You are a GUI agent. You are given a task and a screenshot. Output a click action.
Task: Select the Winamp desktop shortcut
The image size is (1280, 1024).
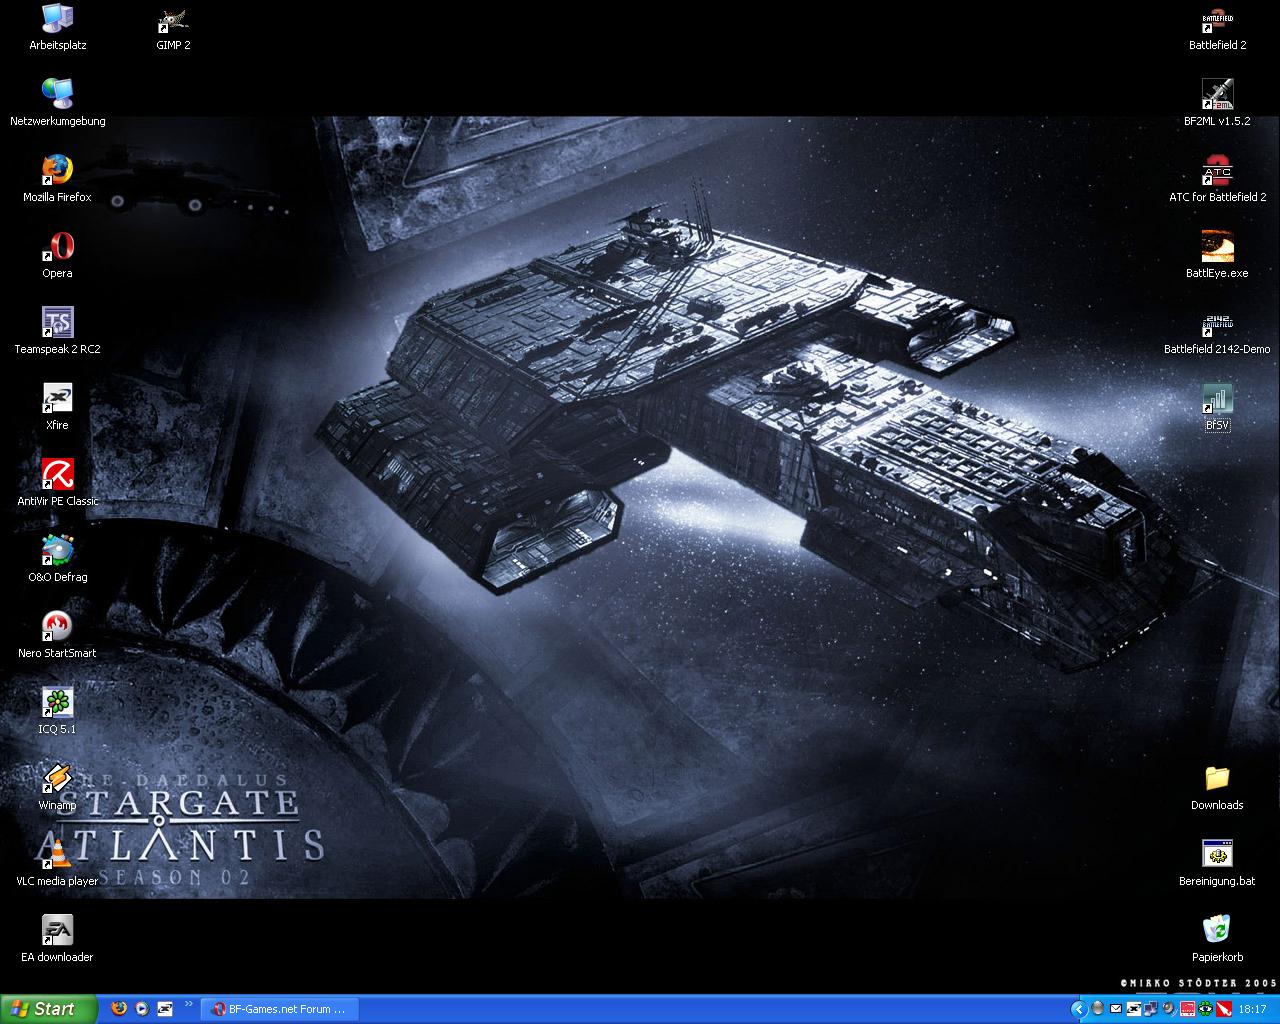coord(57,788)
